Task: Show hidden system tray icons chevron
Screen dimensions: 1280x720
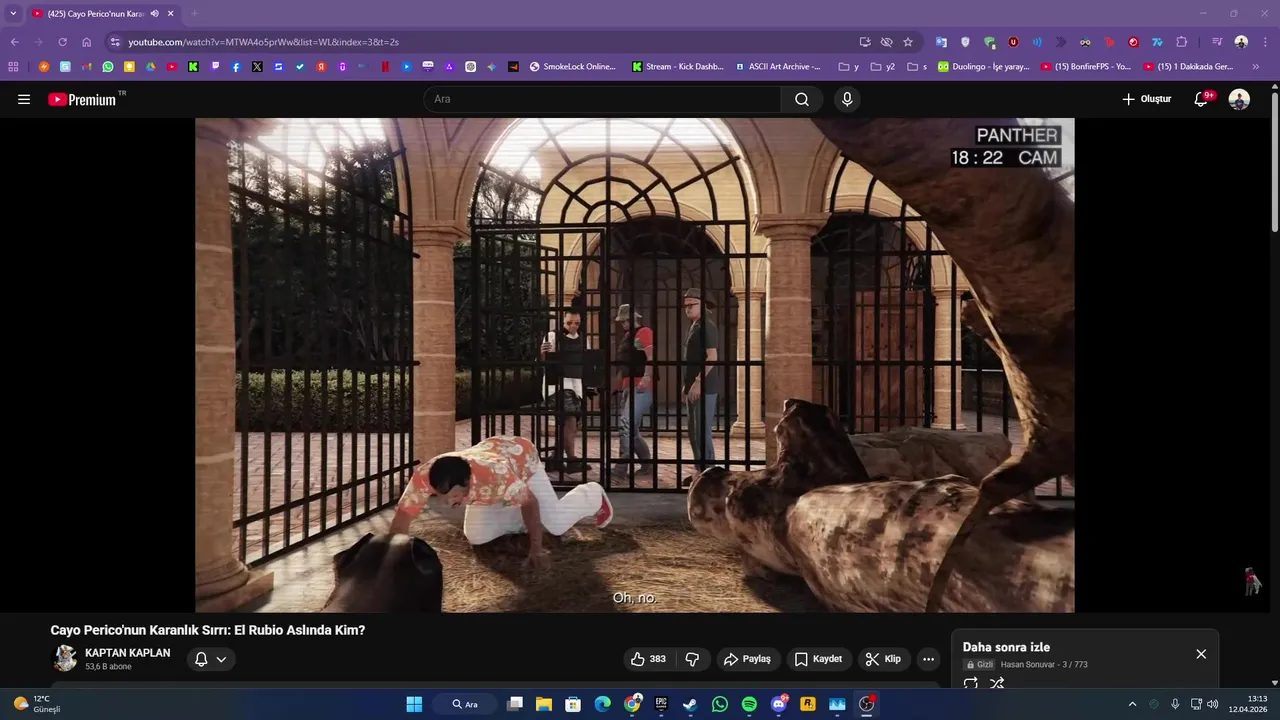Action: (1132, 704)
